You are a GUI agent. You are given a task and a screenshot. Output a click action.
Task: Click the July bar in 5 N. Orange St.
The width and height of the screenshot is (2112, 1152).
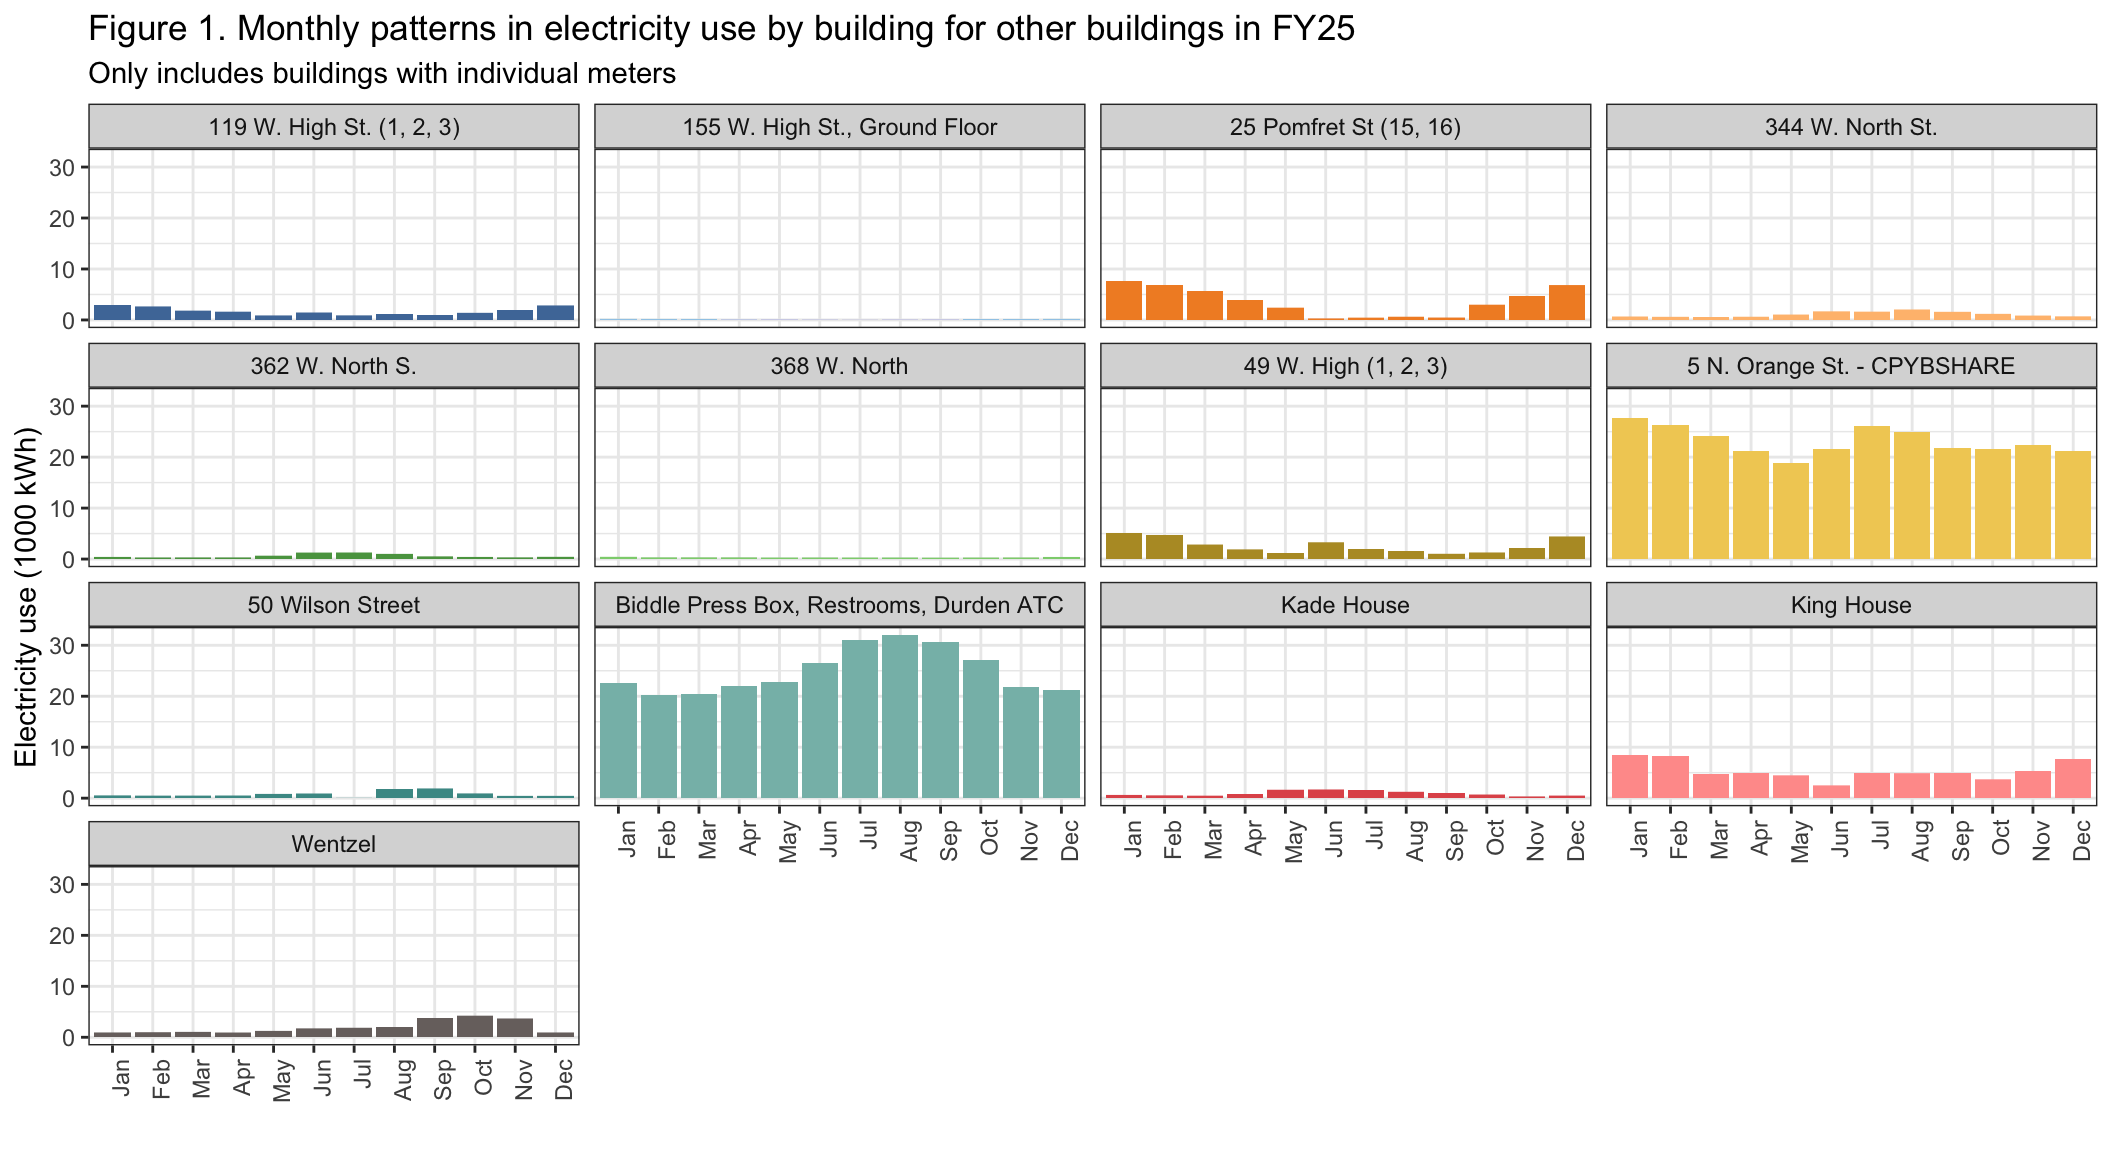pos(1871,492)
